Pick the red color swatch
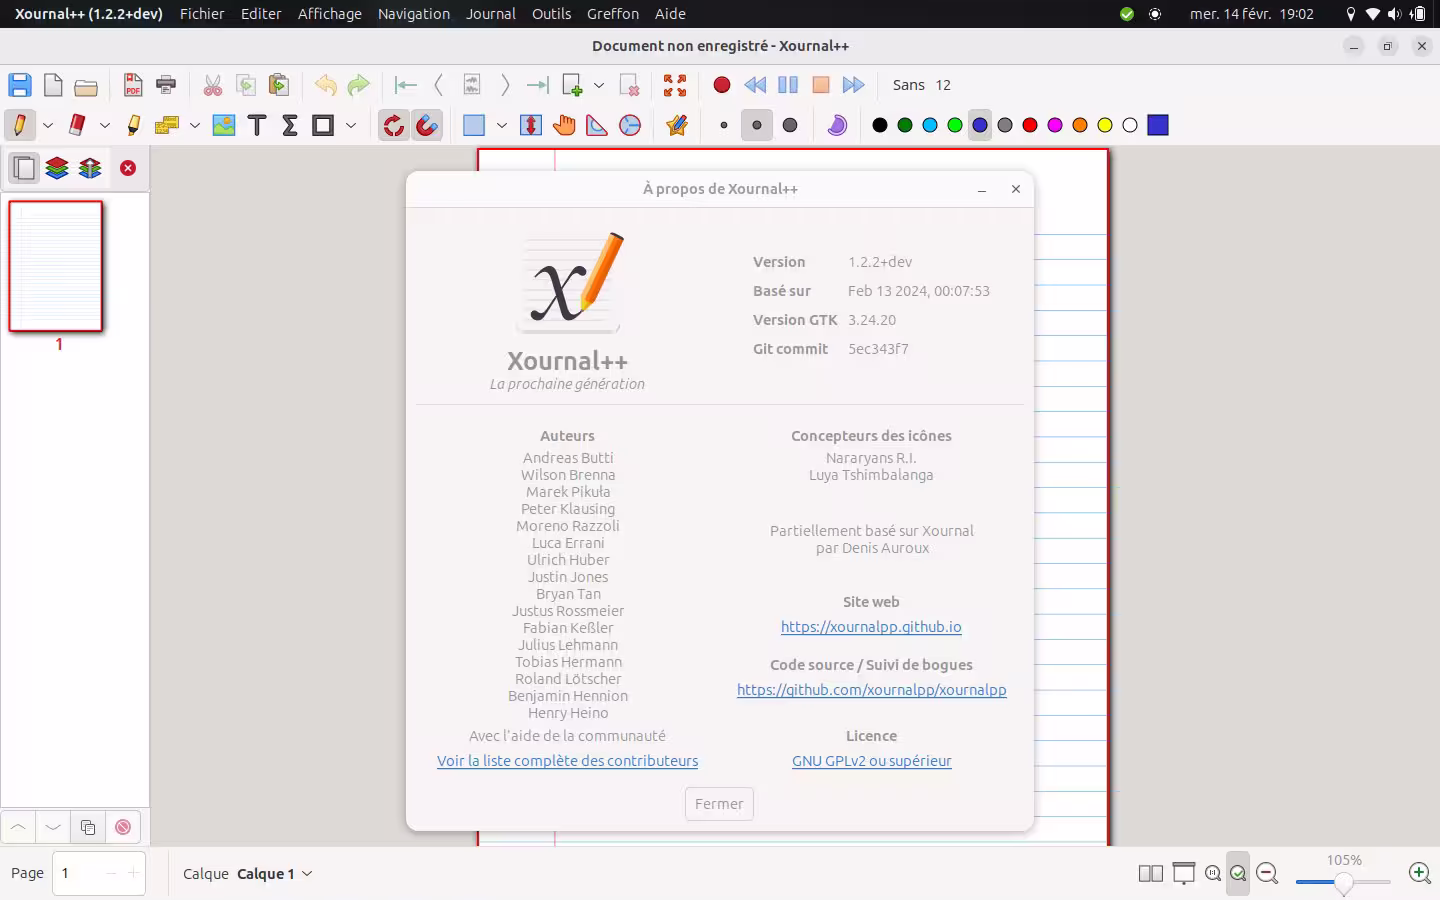1440x900 pixels. tap(1030, 125)
